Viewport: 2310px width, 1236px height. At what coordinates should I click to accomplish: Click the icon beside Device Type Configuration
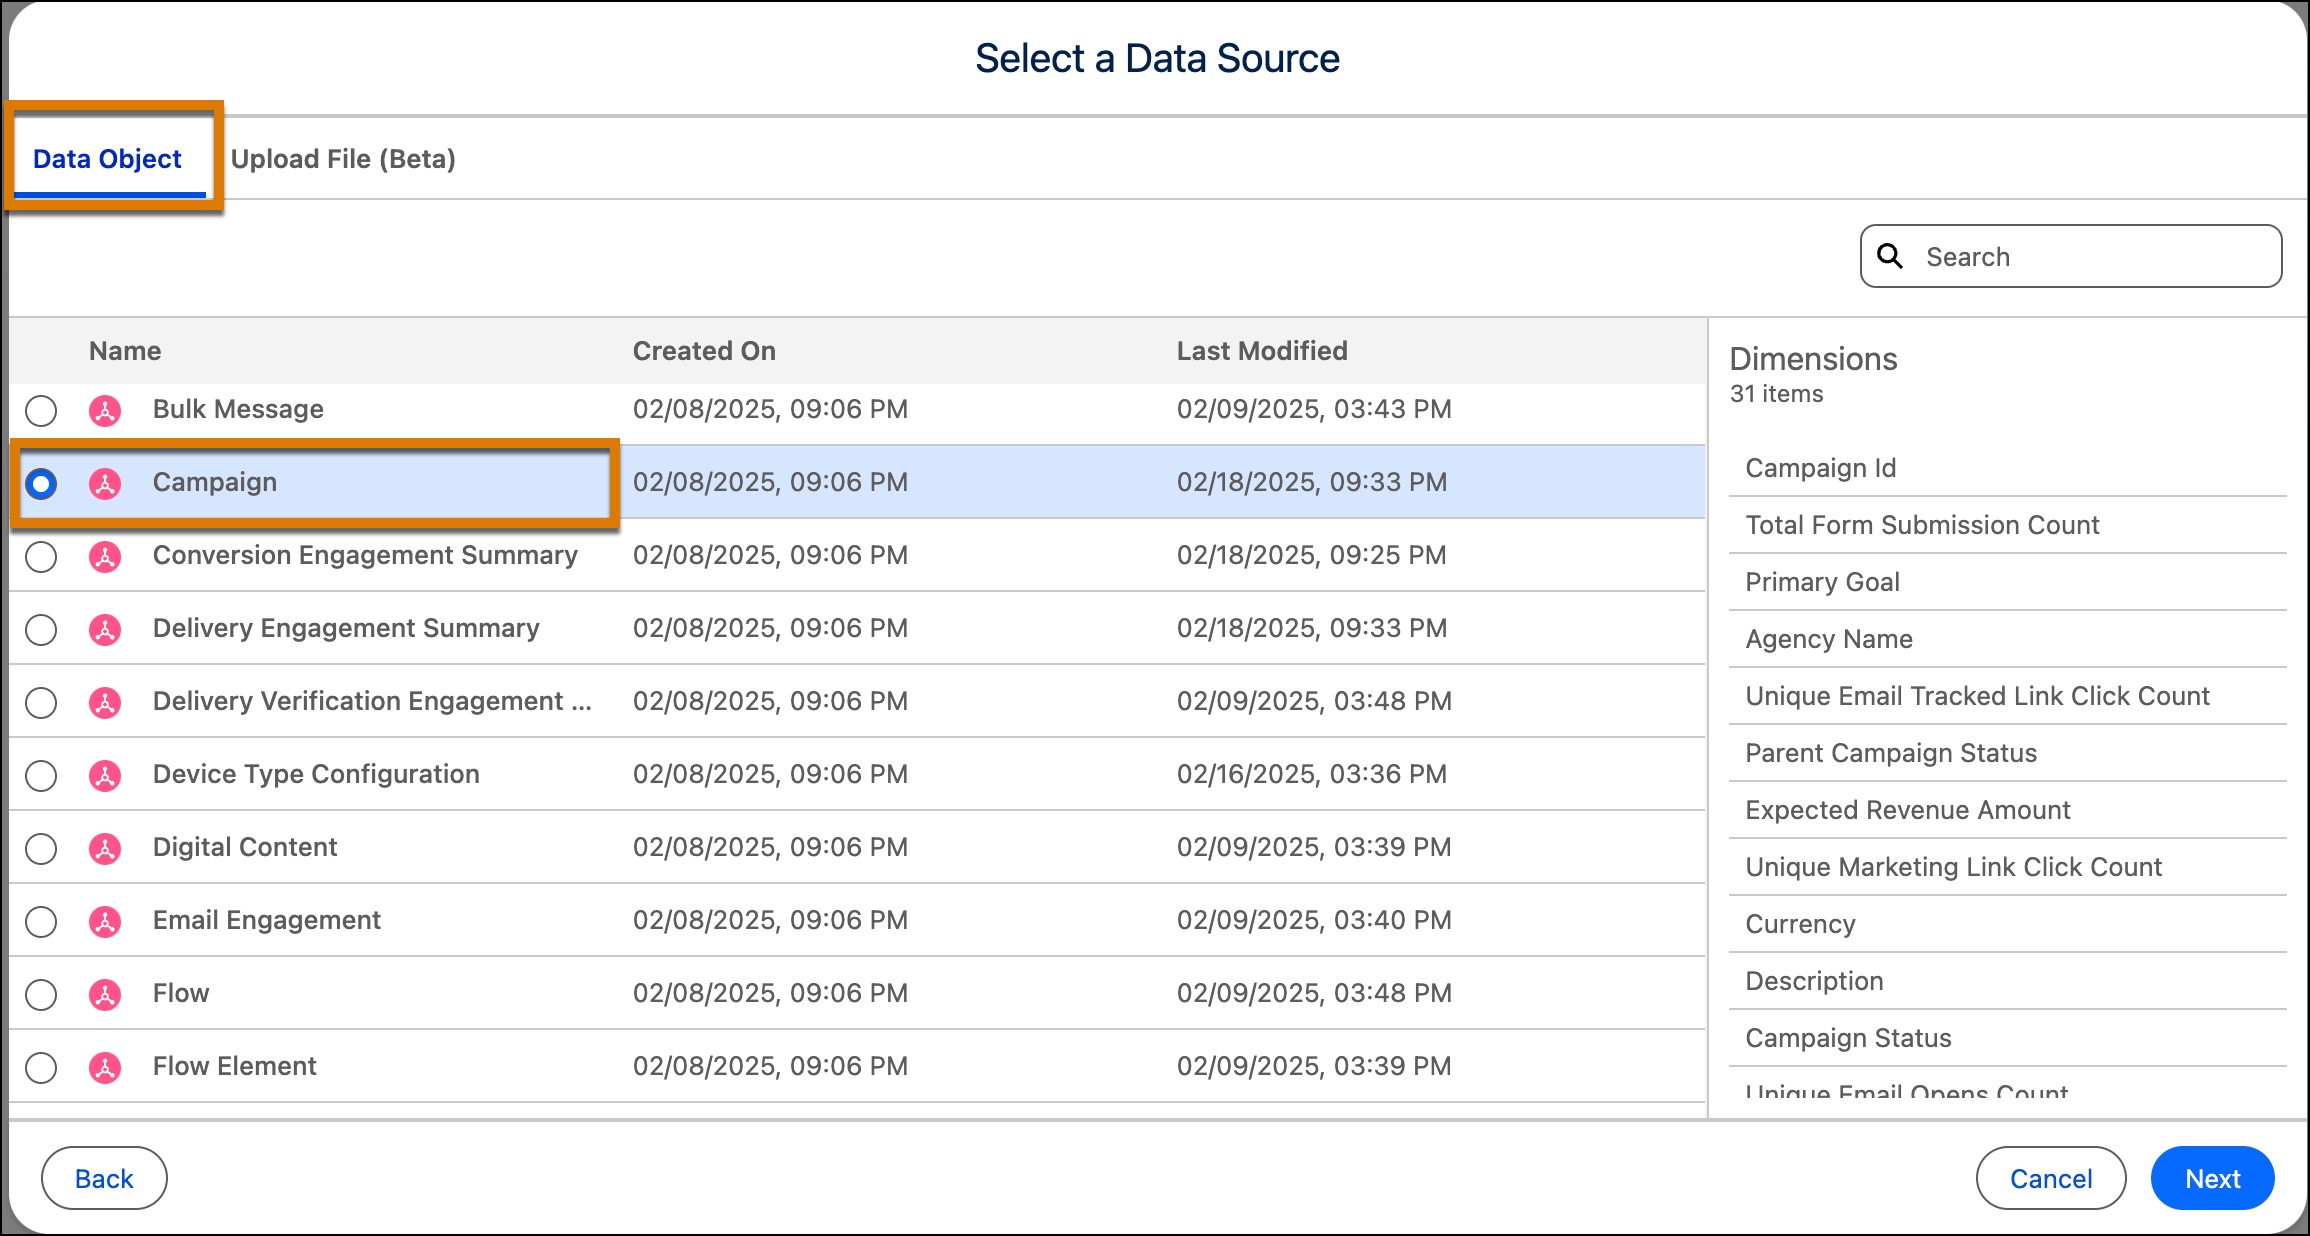point(105,775)
